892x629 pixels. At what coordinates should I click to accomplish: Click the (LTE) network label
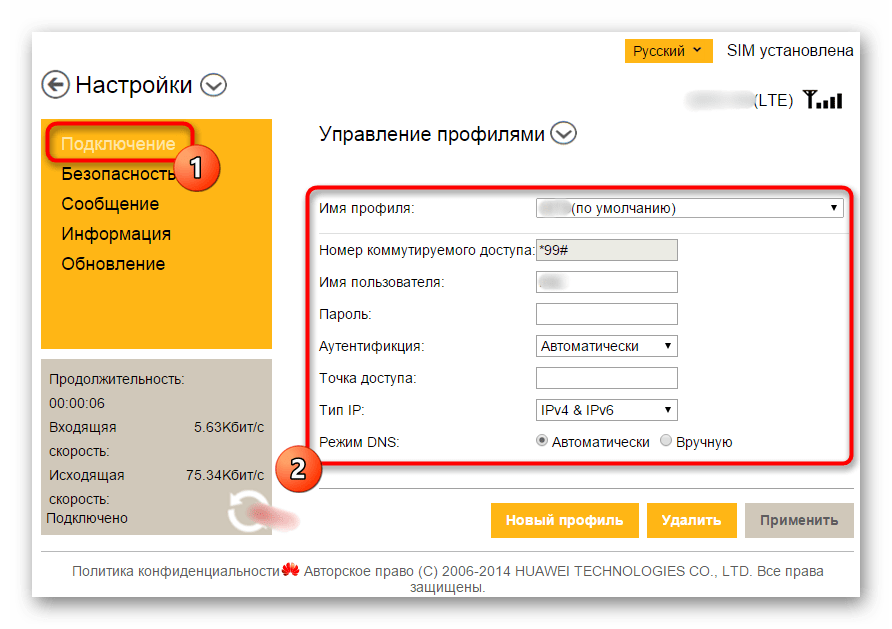click(773, 100)
